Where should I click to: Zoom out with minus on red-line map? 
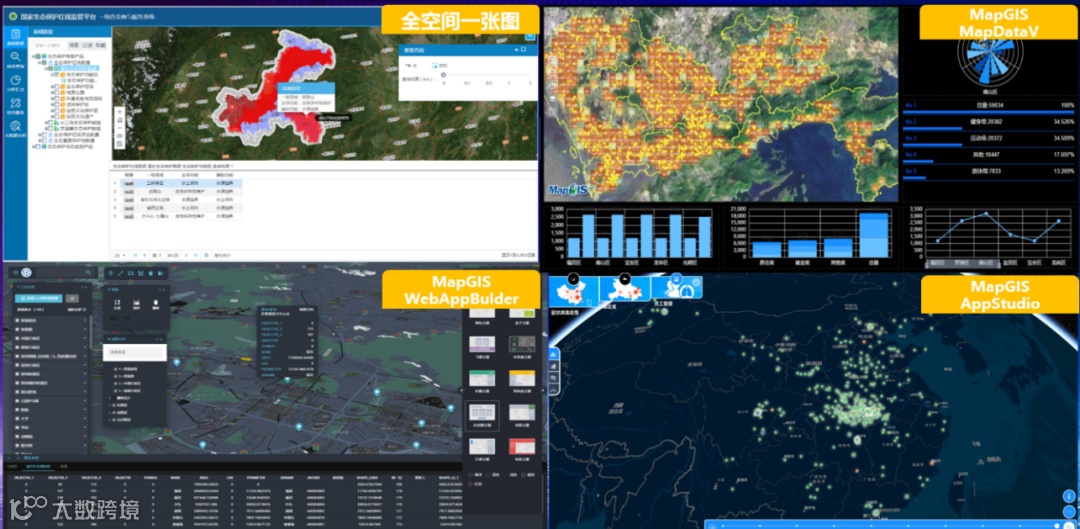(x=120, y=127)
